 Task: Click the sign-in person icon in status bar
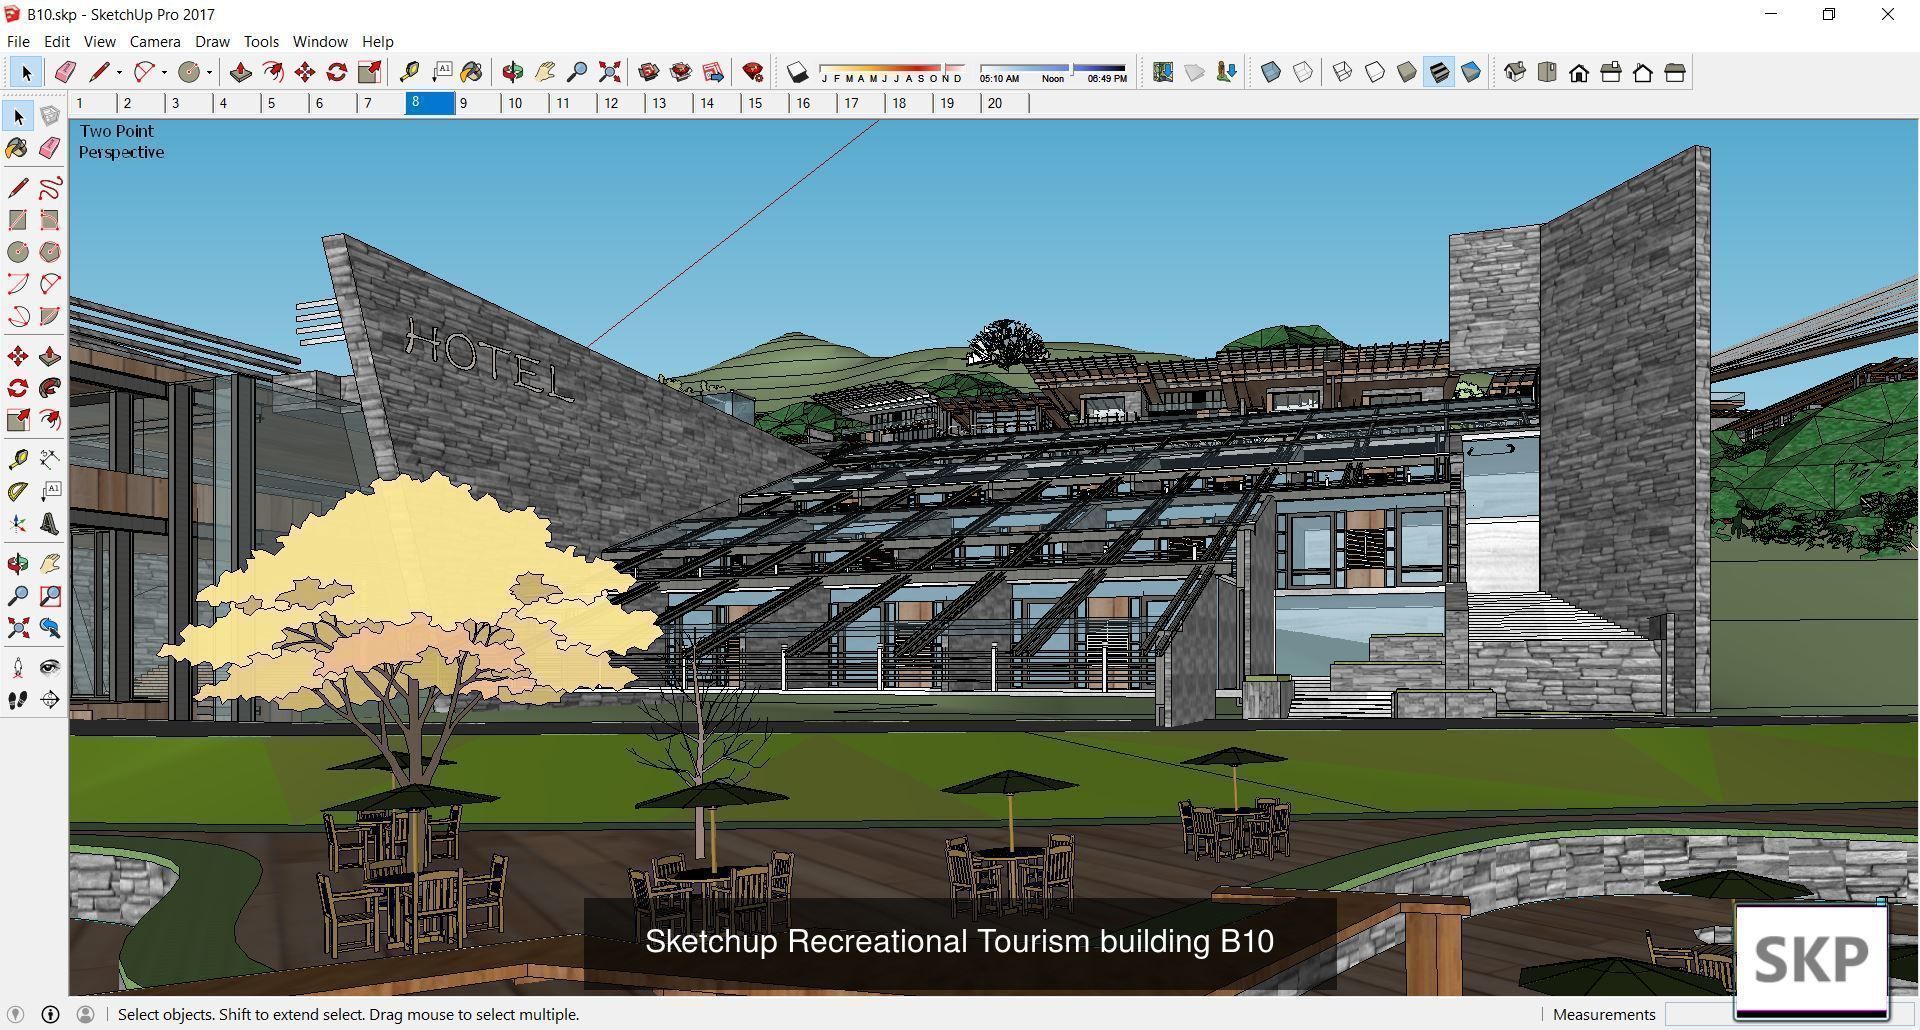(85, 1014)
